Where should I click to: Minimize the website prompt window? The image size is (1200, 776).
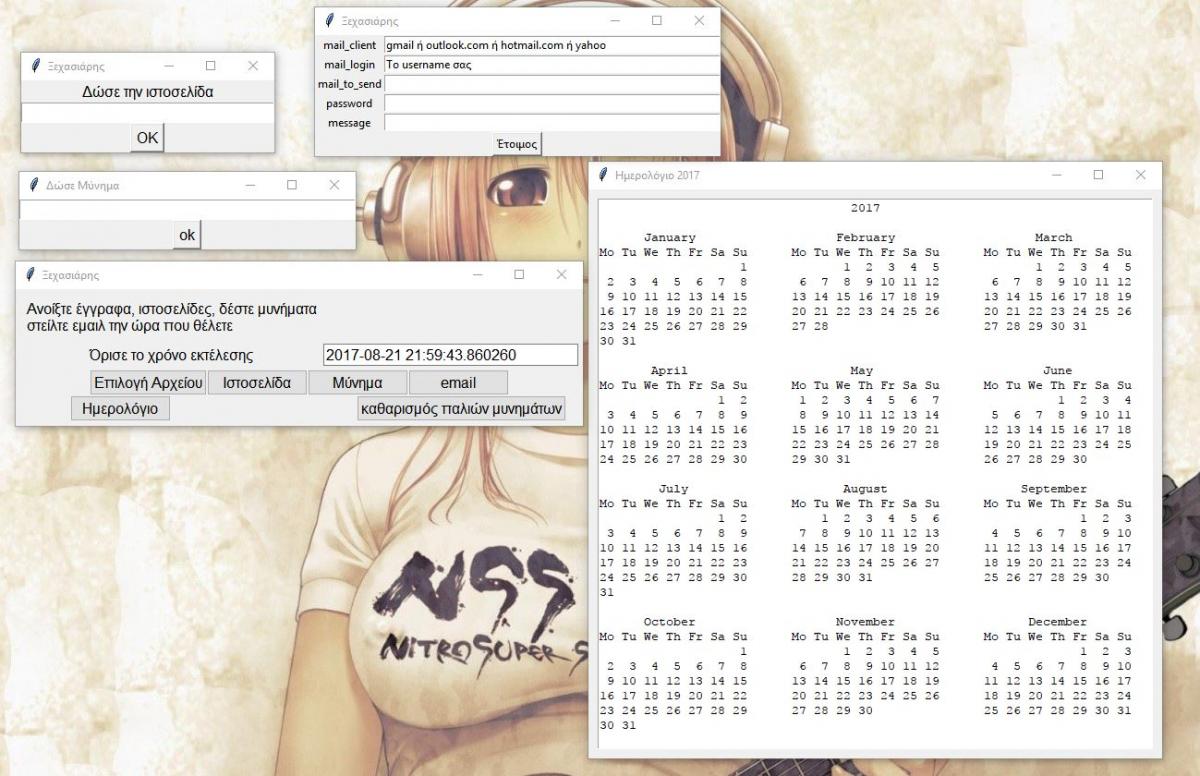(x=168, y=66)
